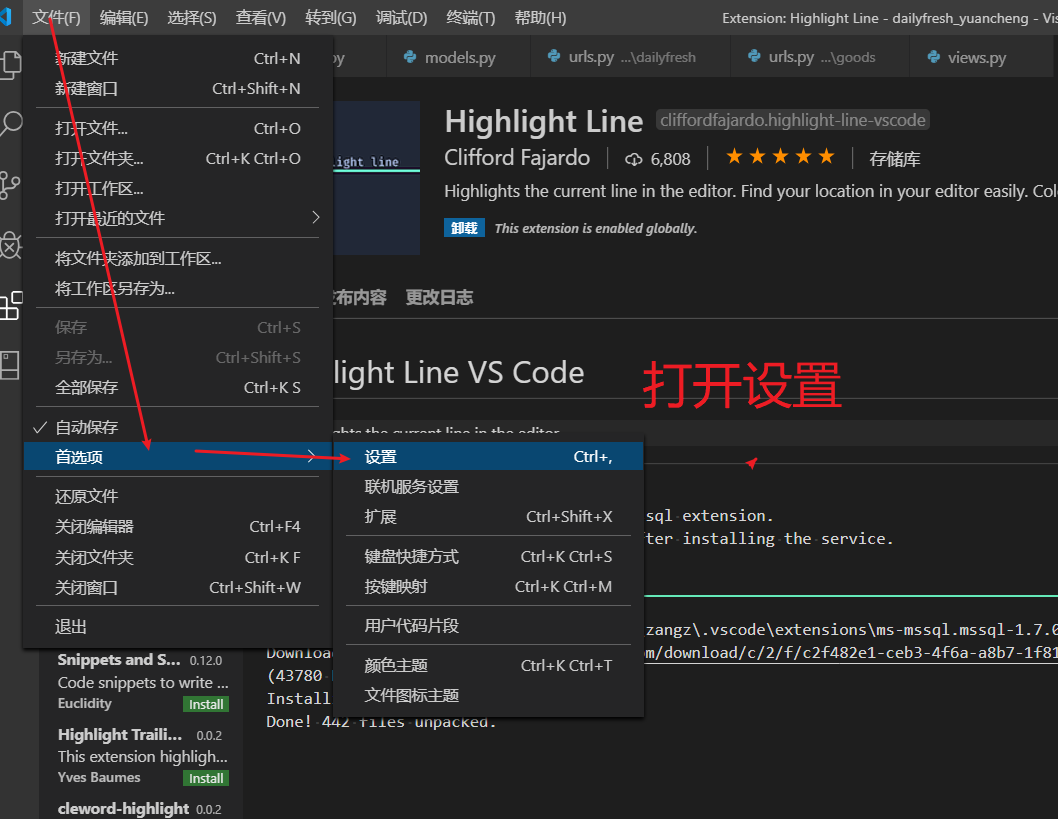This screenshot has height=819, width=1058.
Task: Open the 存储库 (Repository) link
Action: pyautogui.click(x=895, y=159)
